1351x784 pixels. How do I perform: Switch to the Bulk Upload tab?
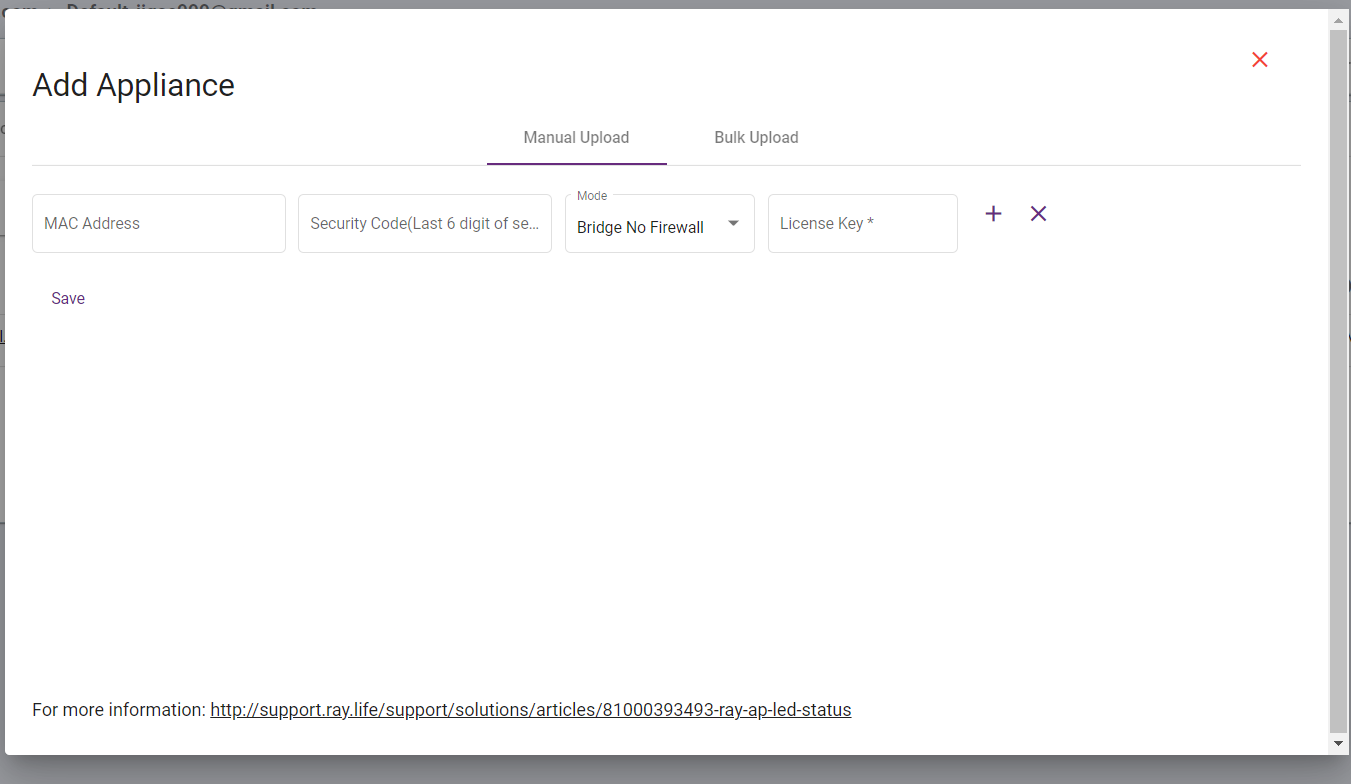[x=756, y=138]
